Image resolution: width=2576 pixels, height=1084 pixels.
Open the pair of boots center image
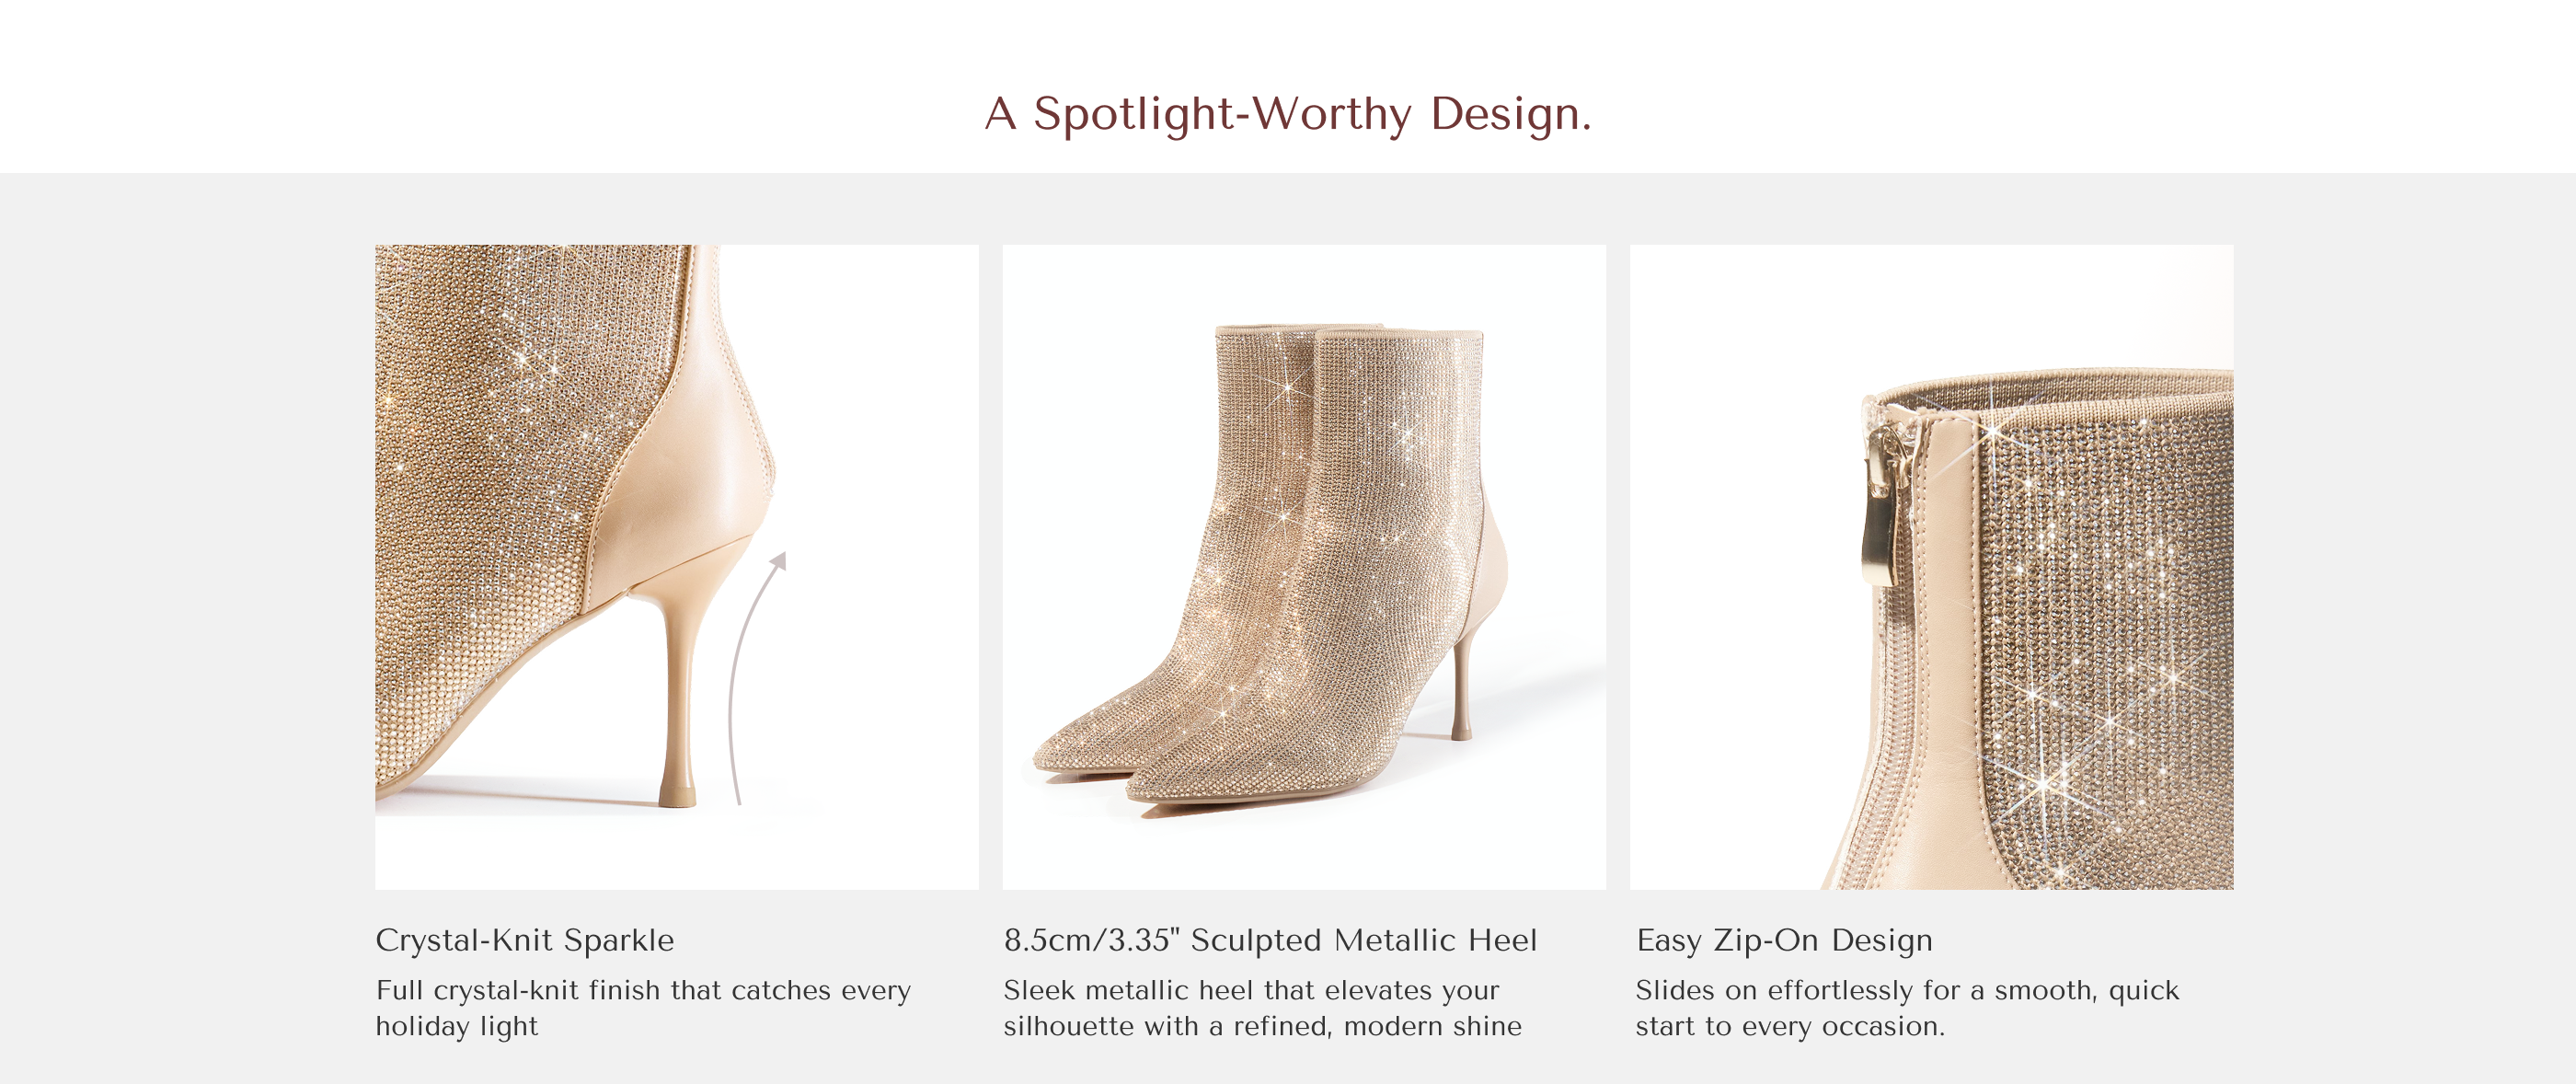[1304, 566]
